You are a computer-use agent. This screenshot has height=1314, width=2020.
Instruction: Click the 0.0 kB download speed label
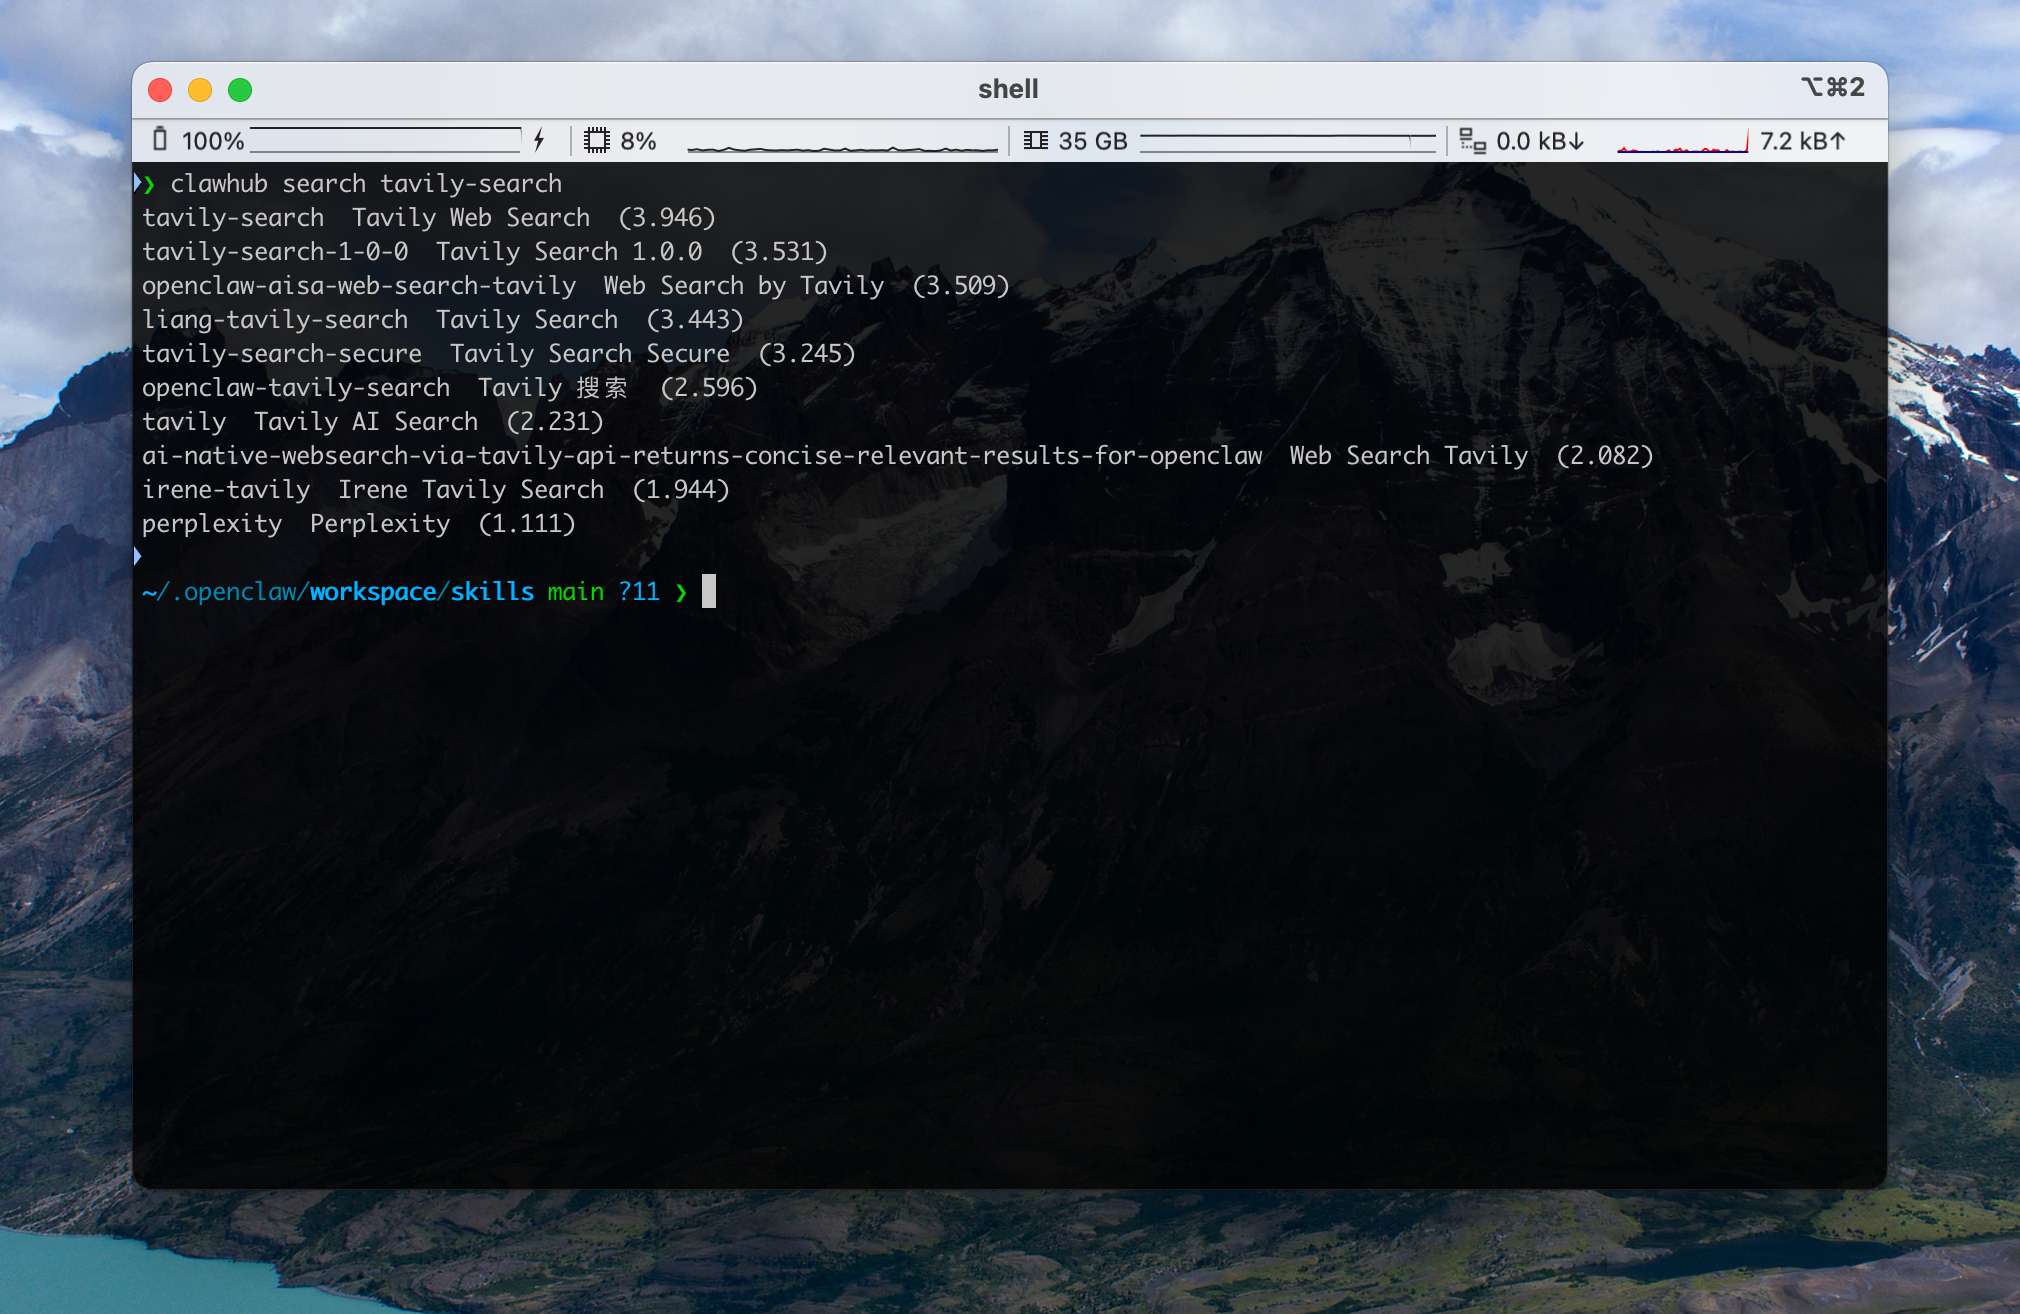pos(1540,141)
